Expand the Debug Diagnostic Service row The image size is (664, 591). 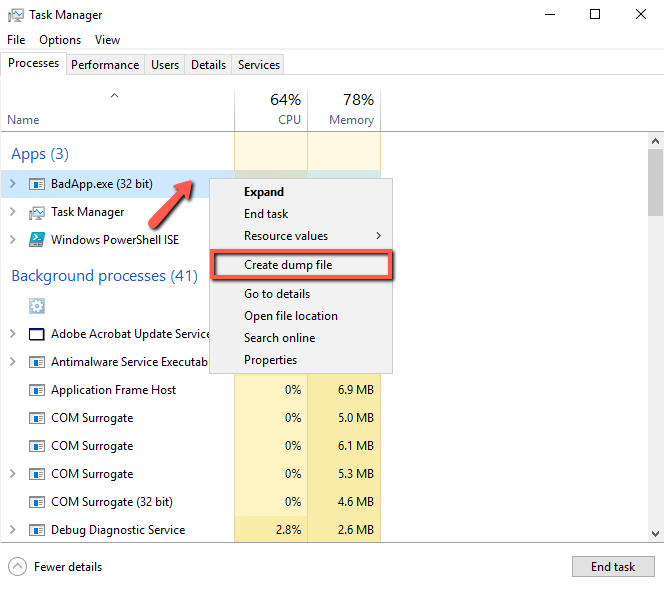point(13,530)
